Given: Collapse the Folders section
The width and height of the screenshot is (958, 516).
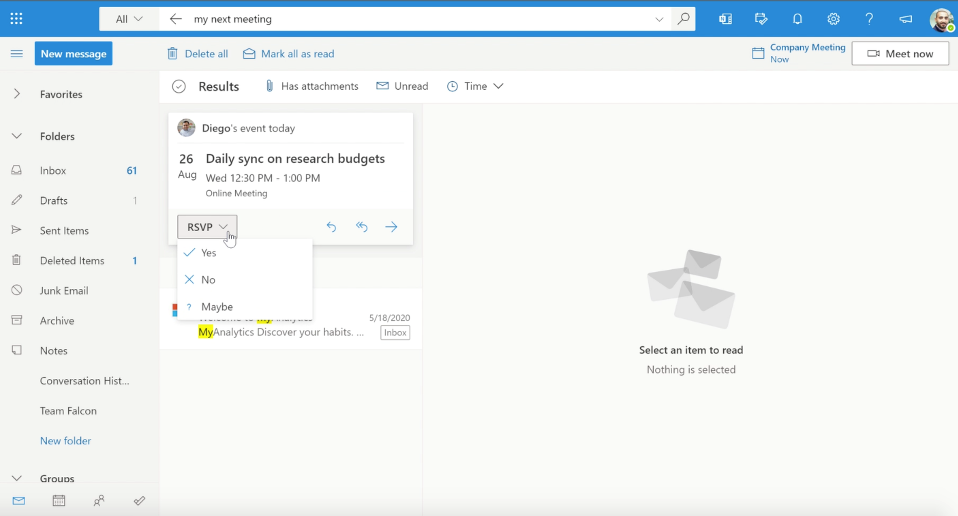Looking at the screenshot, I should click(x=16, y=136).
